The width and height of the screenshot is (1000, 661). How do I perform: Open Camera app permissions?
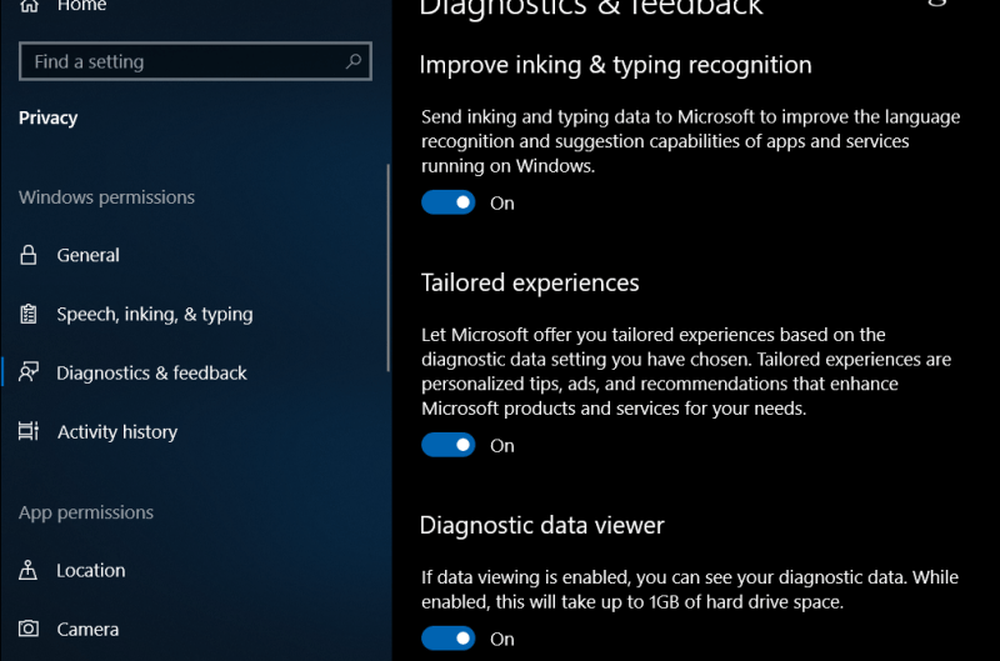pyautogui.click(x=88, y=629)
